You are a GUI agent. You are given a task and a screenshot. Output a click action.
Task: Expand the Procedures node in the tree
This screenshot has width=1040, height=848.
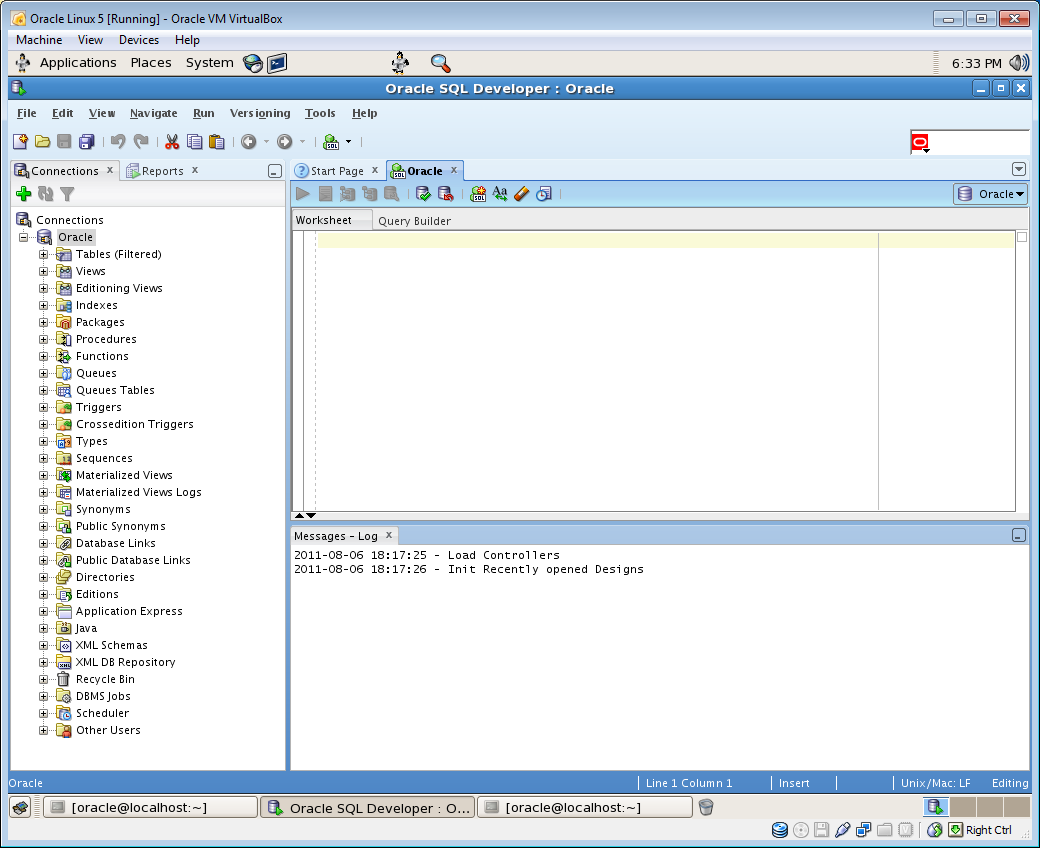(44, 339)
